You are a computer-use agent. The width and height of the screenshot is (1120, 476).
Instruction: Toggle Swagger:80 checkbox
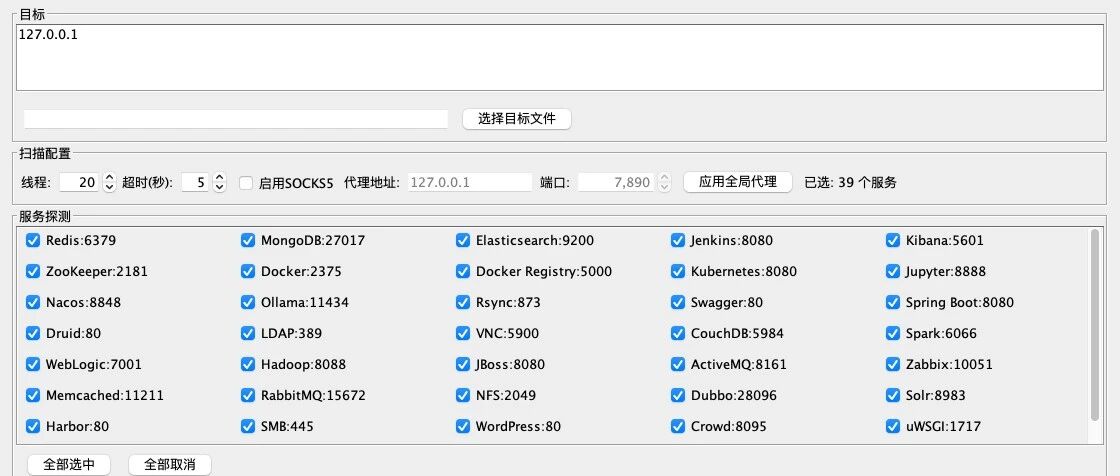click(678, 302)
